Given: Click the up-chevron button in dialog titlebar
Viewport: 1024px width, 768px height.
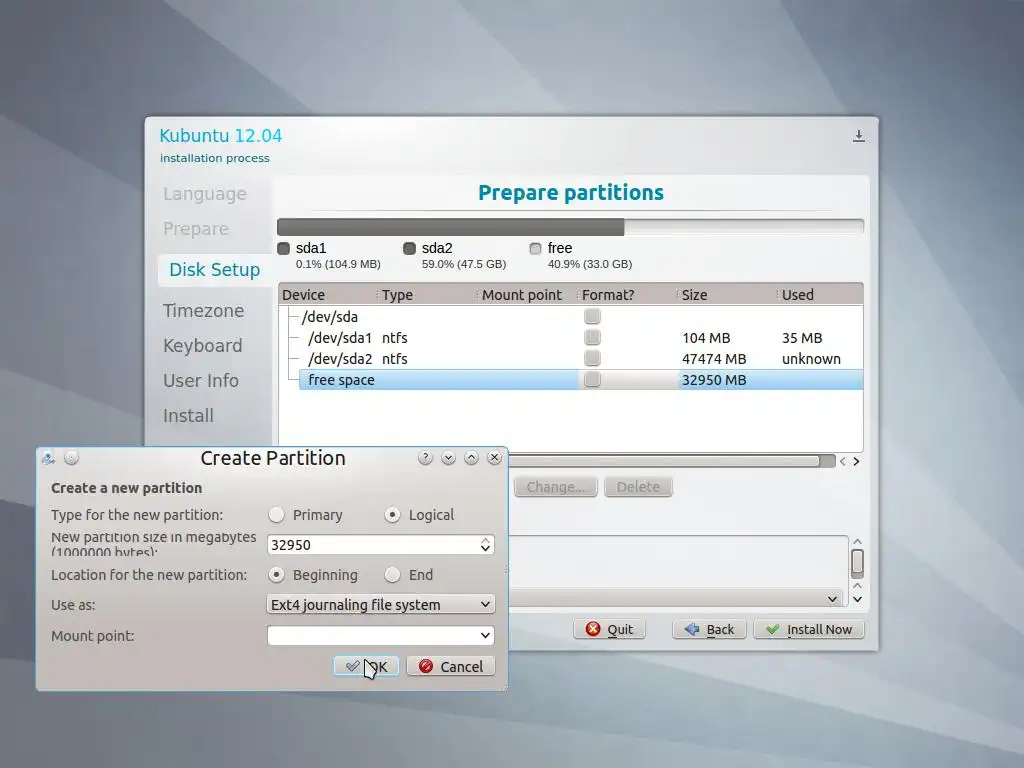Looking at the screenshot, I should 472,458.
